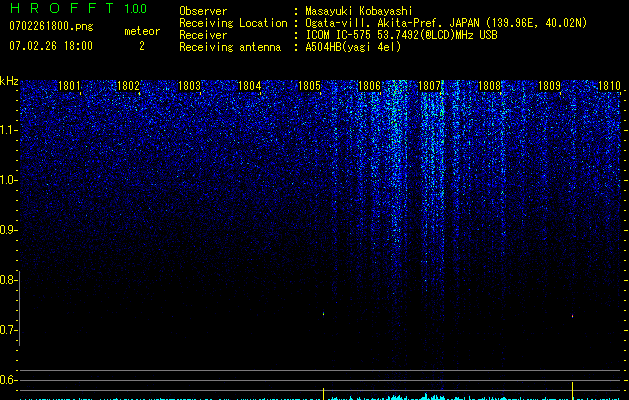Click the yellow meteor marker line near 1809
The height and width of the screenshot is (400, 629).
coord(572,391)
